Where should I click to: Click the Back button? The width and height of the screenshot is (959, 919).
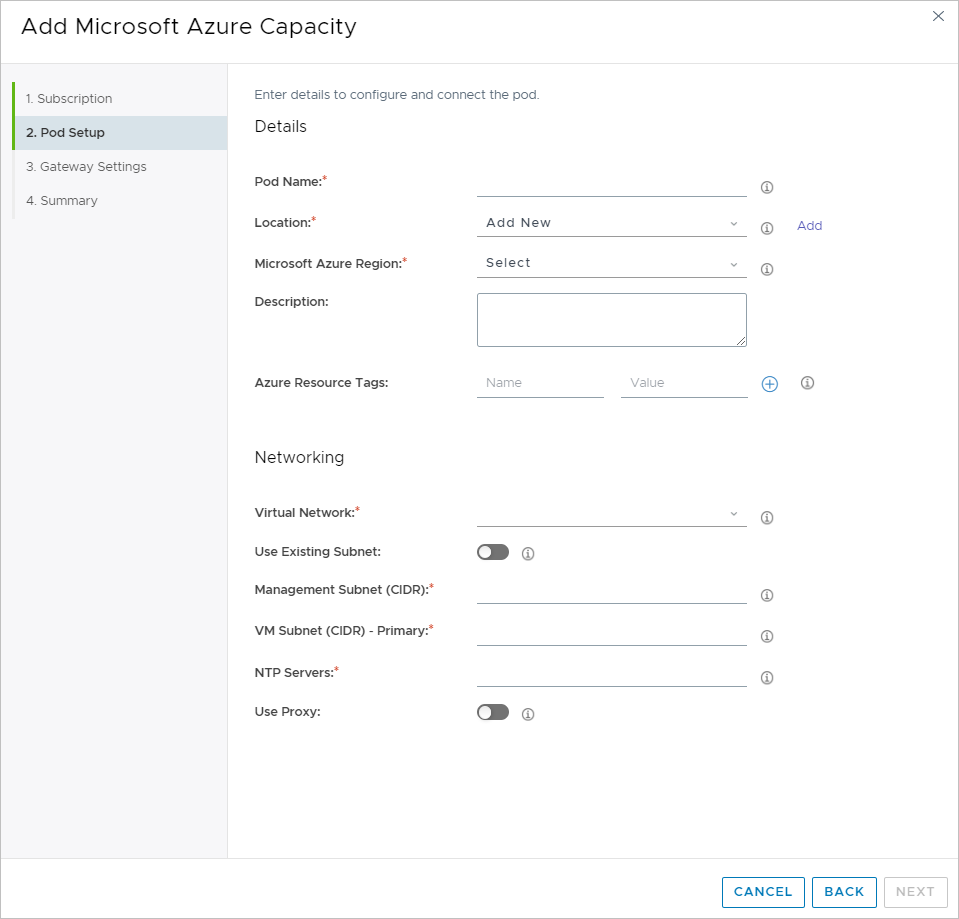(844, 892)
